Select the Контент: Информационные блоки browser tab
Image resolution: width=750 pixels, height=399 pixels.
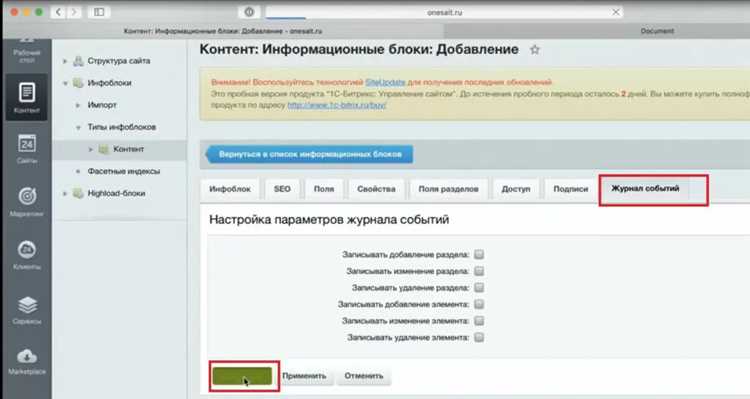pyautogui.click(x=223, y=31)
